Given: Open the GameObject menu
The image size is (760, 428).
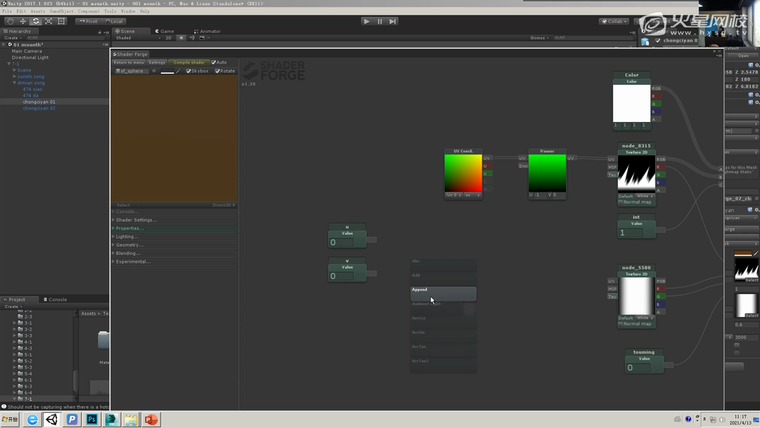Looking at the screenshot, I should [61, 11].
